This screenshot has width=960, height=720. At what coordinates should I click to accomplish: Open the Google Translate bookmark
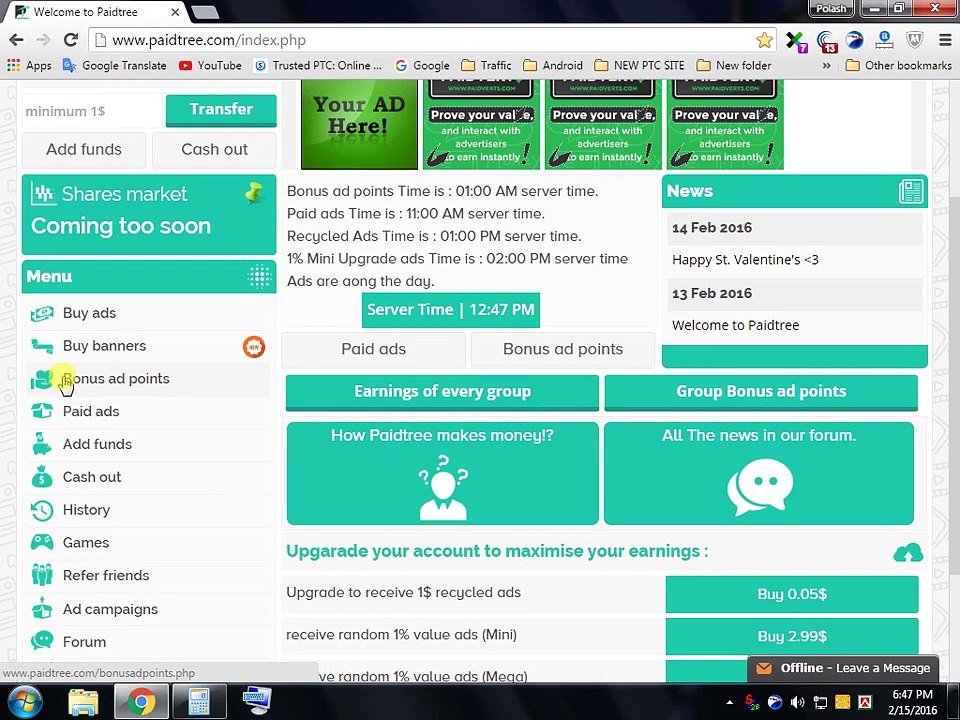click(x=115, y=66)
